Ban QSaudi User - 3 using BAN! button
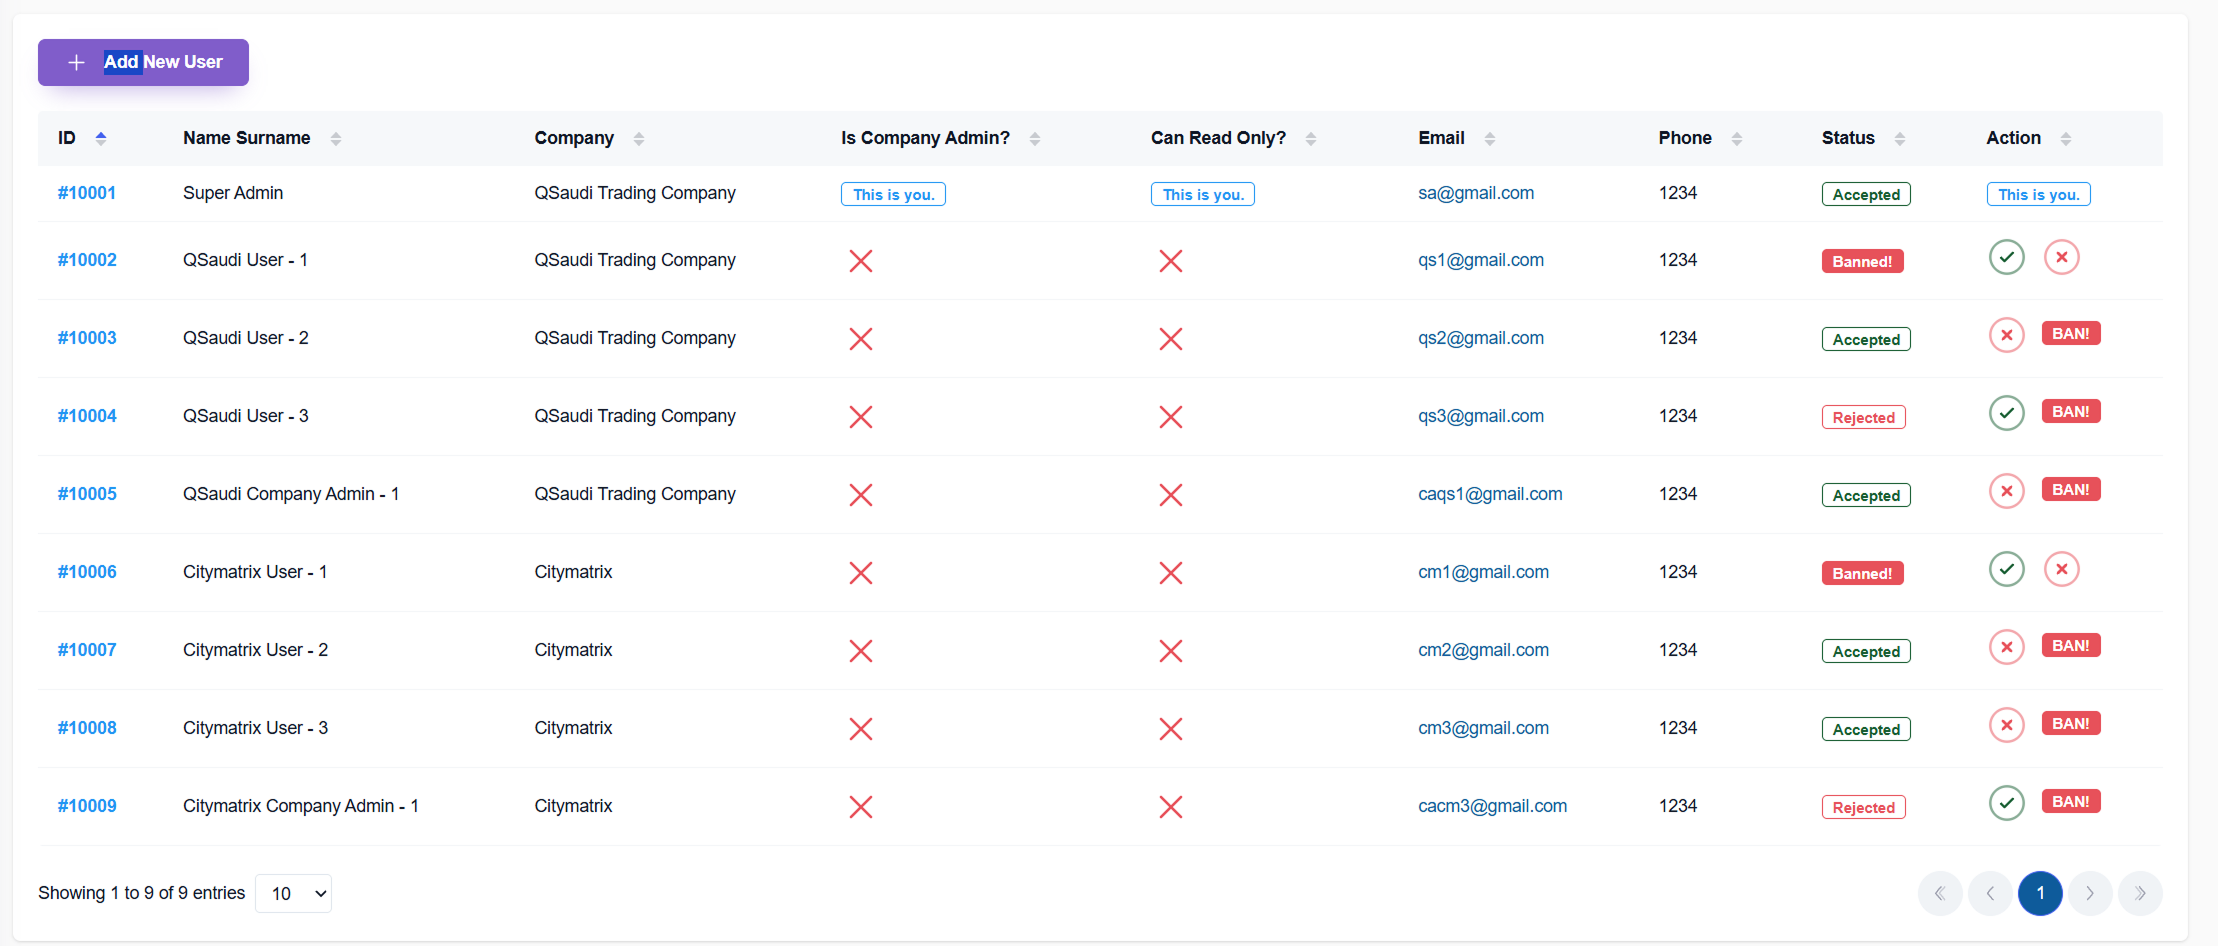 pyautogui.click(x=2070, y=412)
